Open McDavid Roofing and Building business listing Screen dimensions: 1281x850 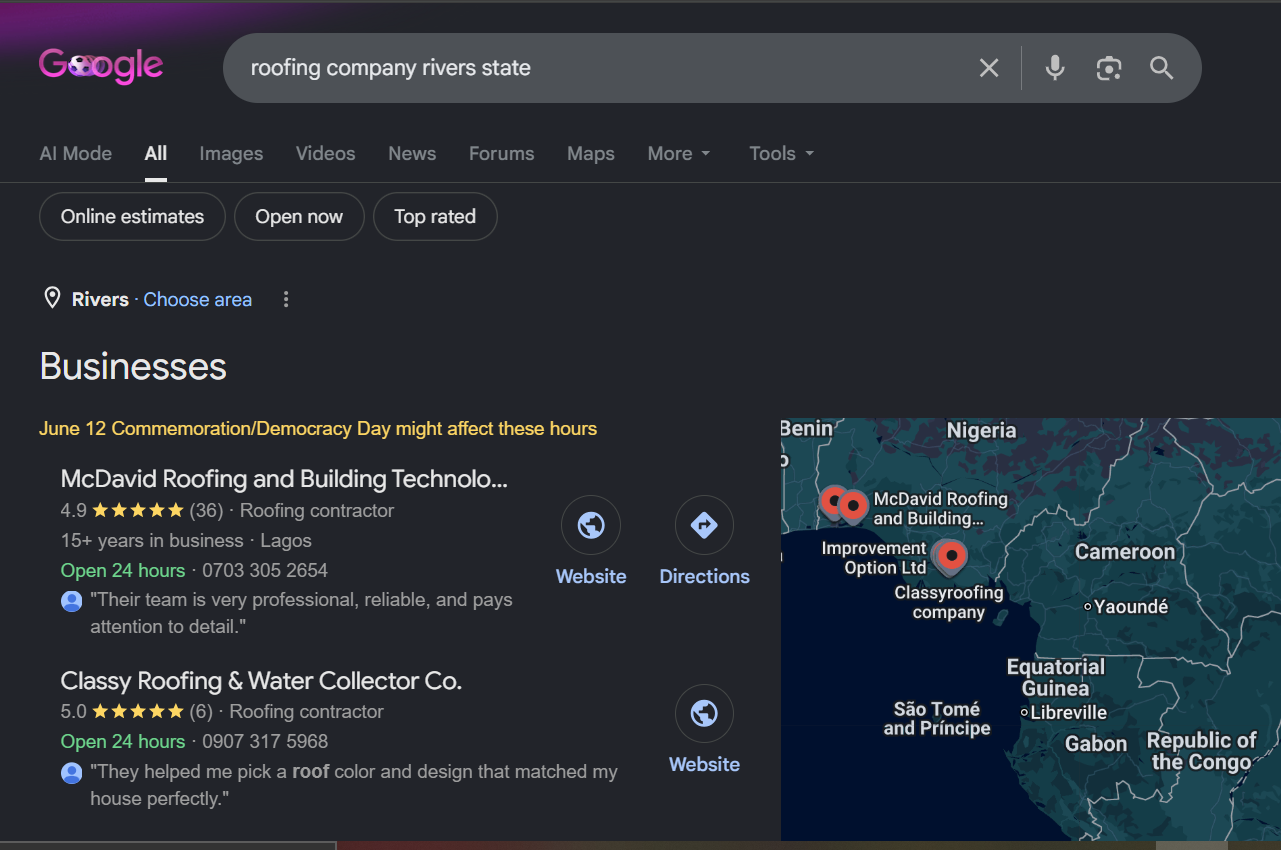click(x=284, y=478)
